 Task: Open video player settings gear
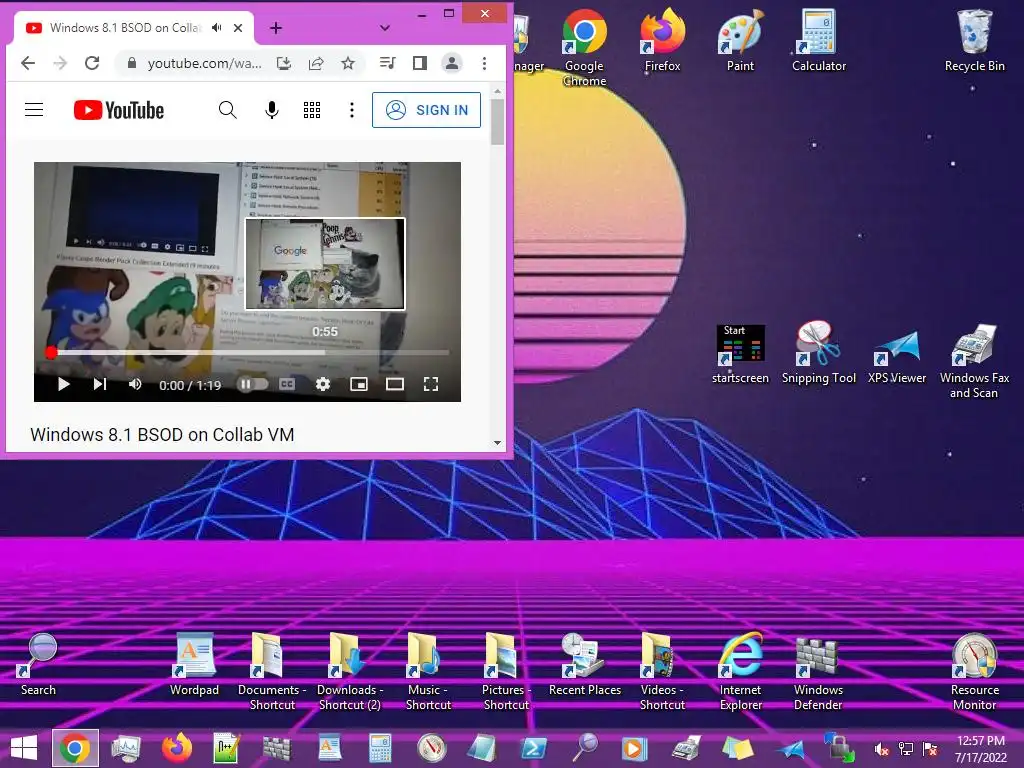tap(323, 385)
